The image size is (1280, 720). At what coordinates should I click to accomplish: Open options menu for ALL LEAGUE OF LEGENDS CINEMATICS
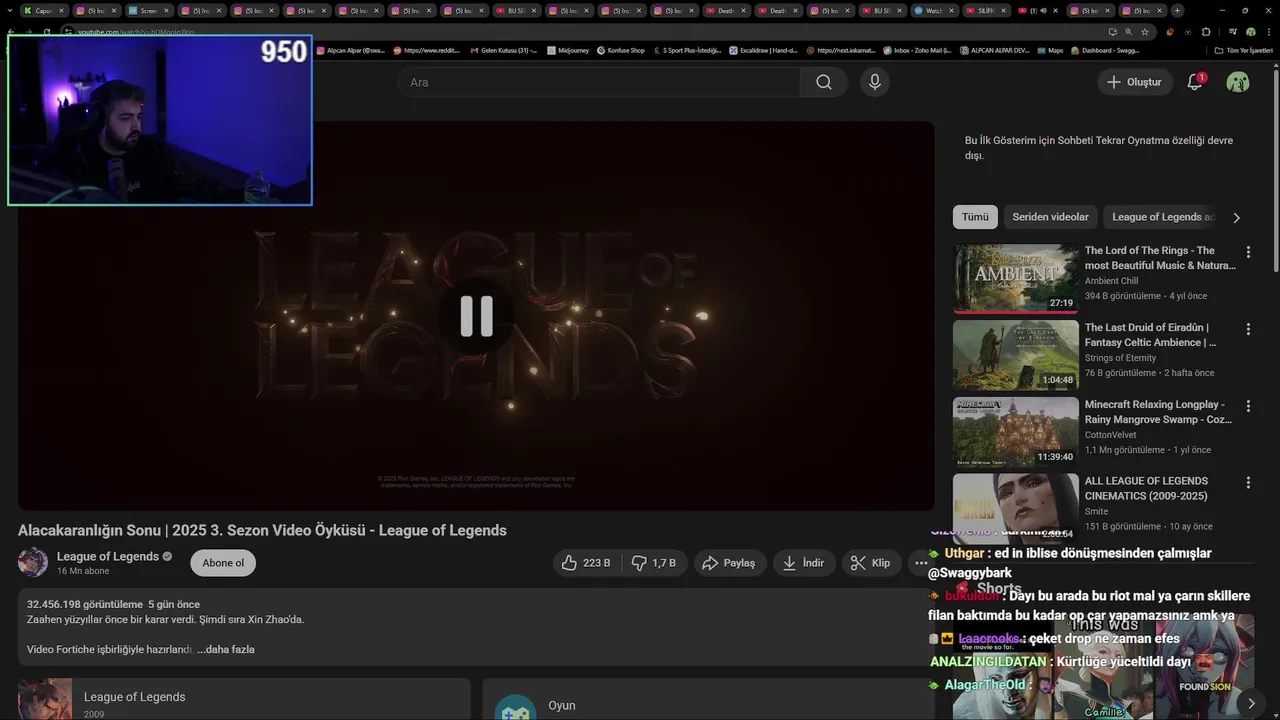[1248, 482]
